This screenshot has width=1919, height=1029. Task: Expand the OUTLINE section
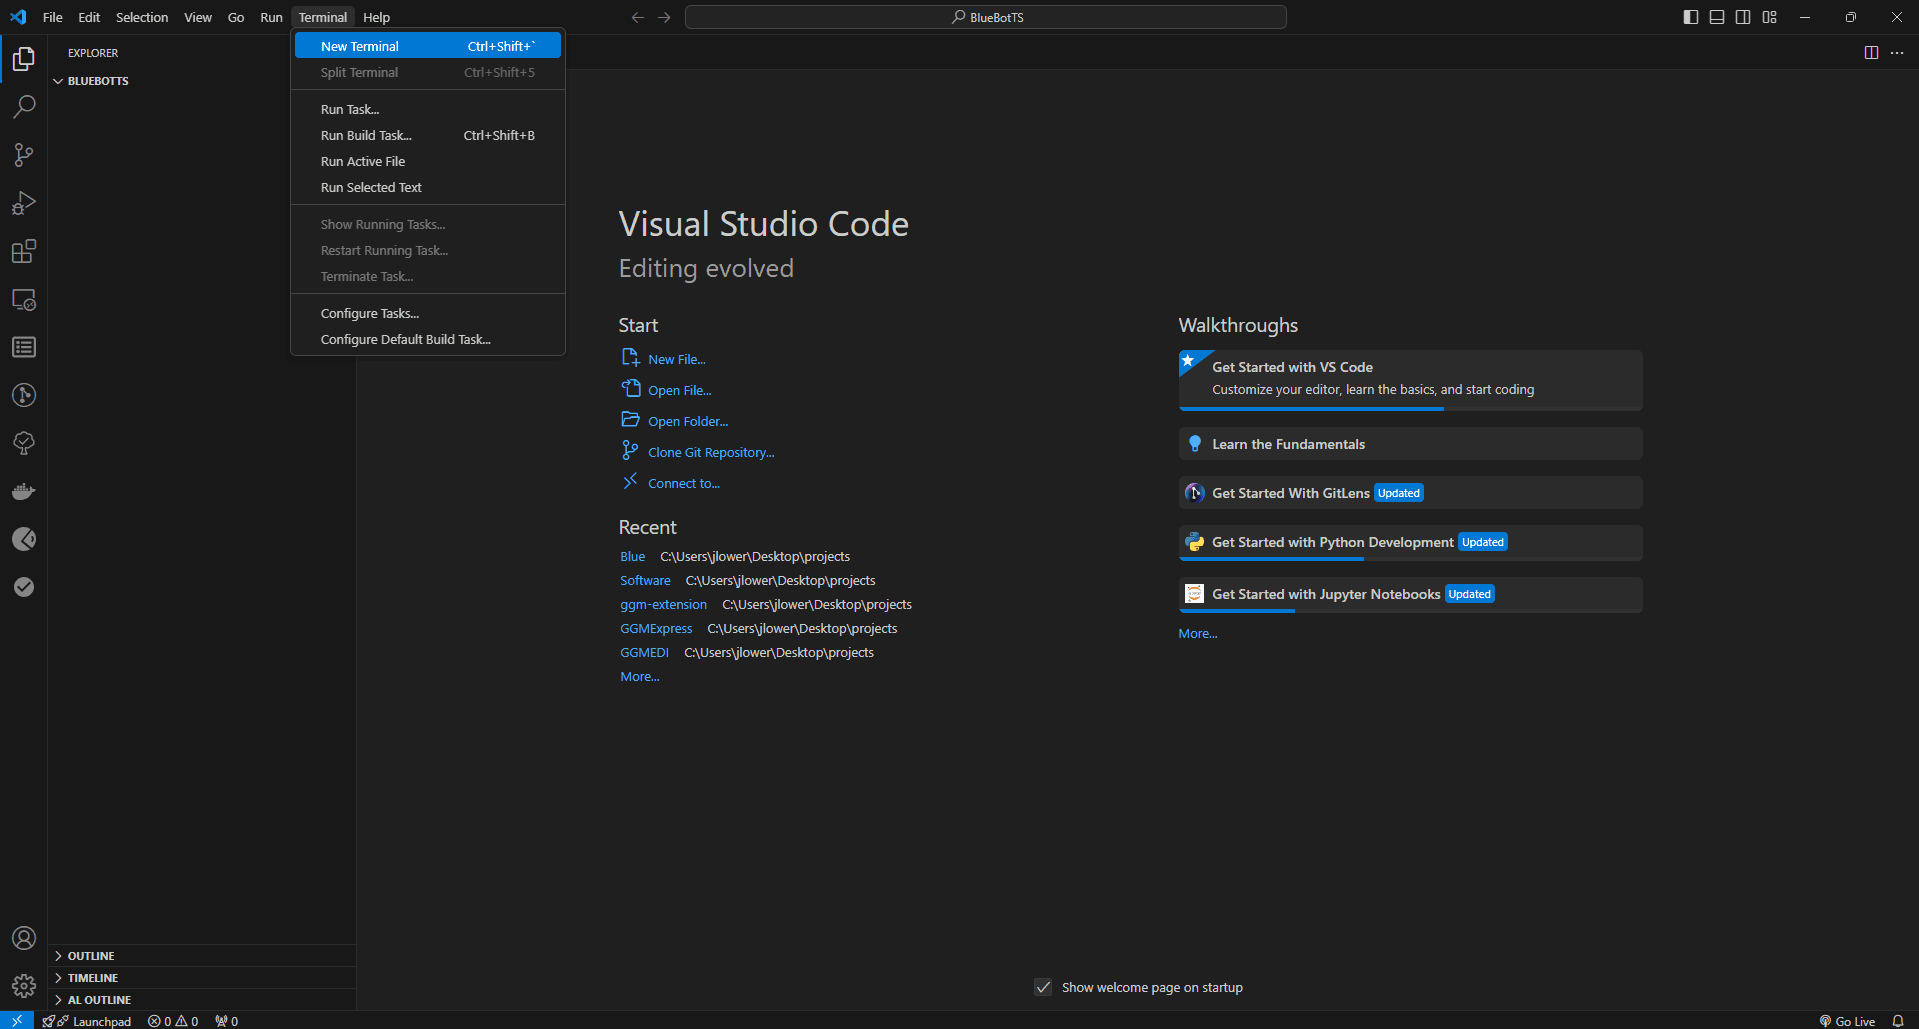coord(202,956)
